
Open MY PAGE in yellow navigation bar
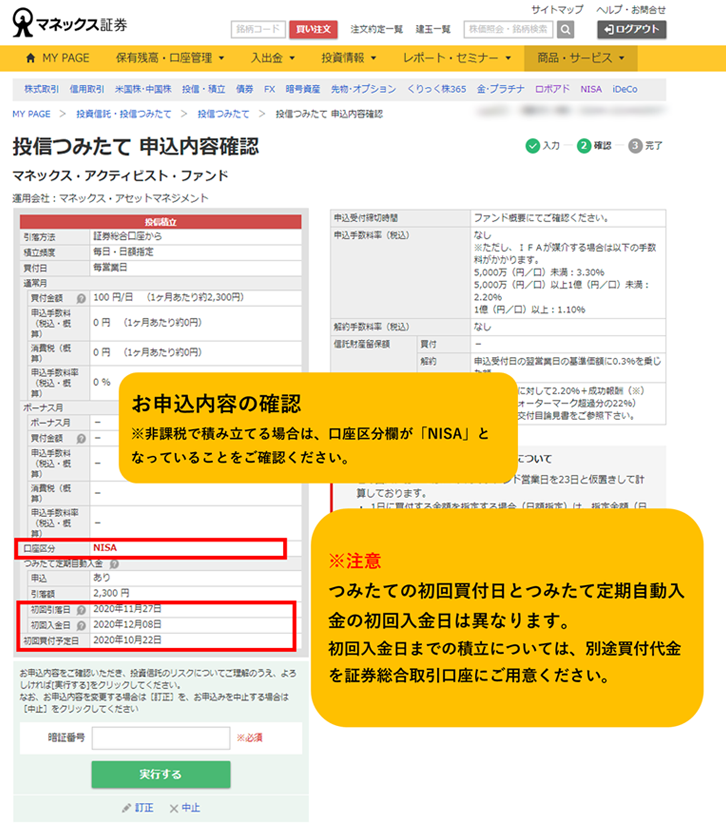coord(57,58)
